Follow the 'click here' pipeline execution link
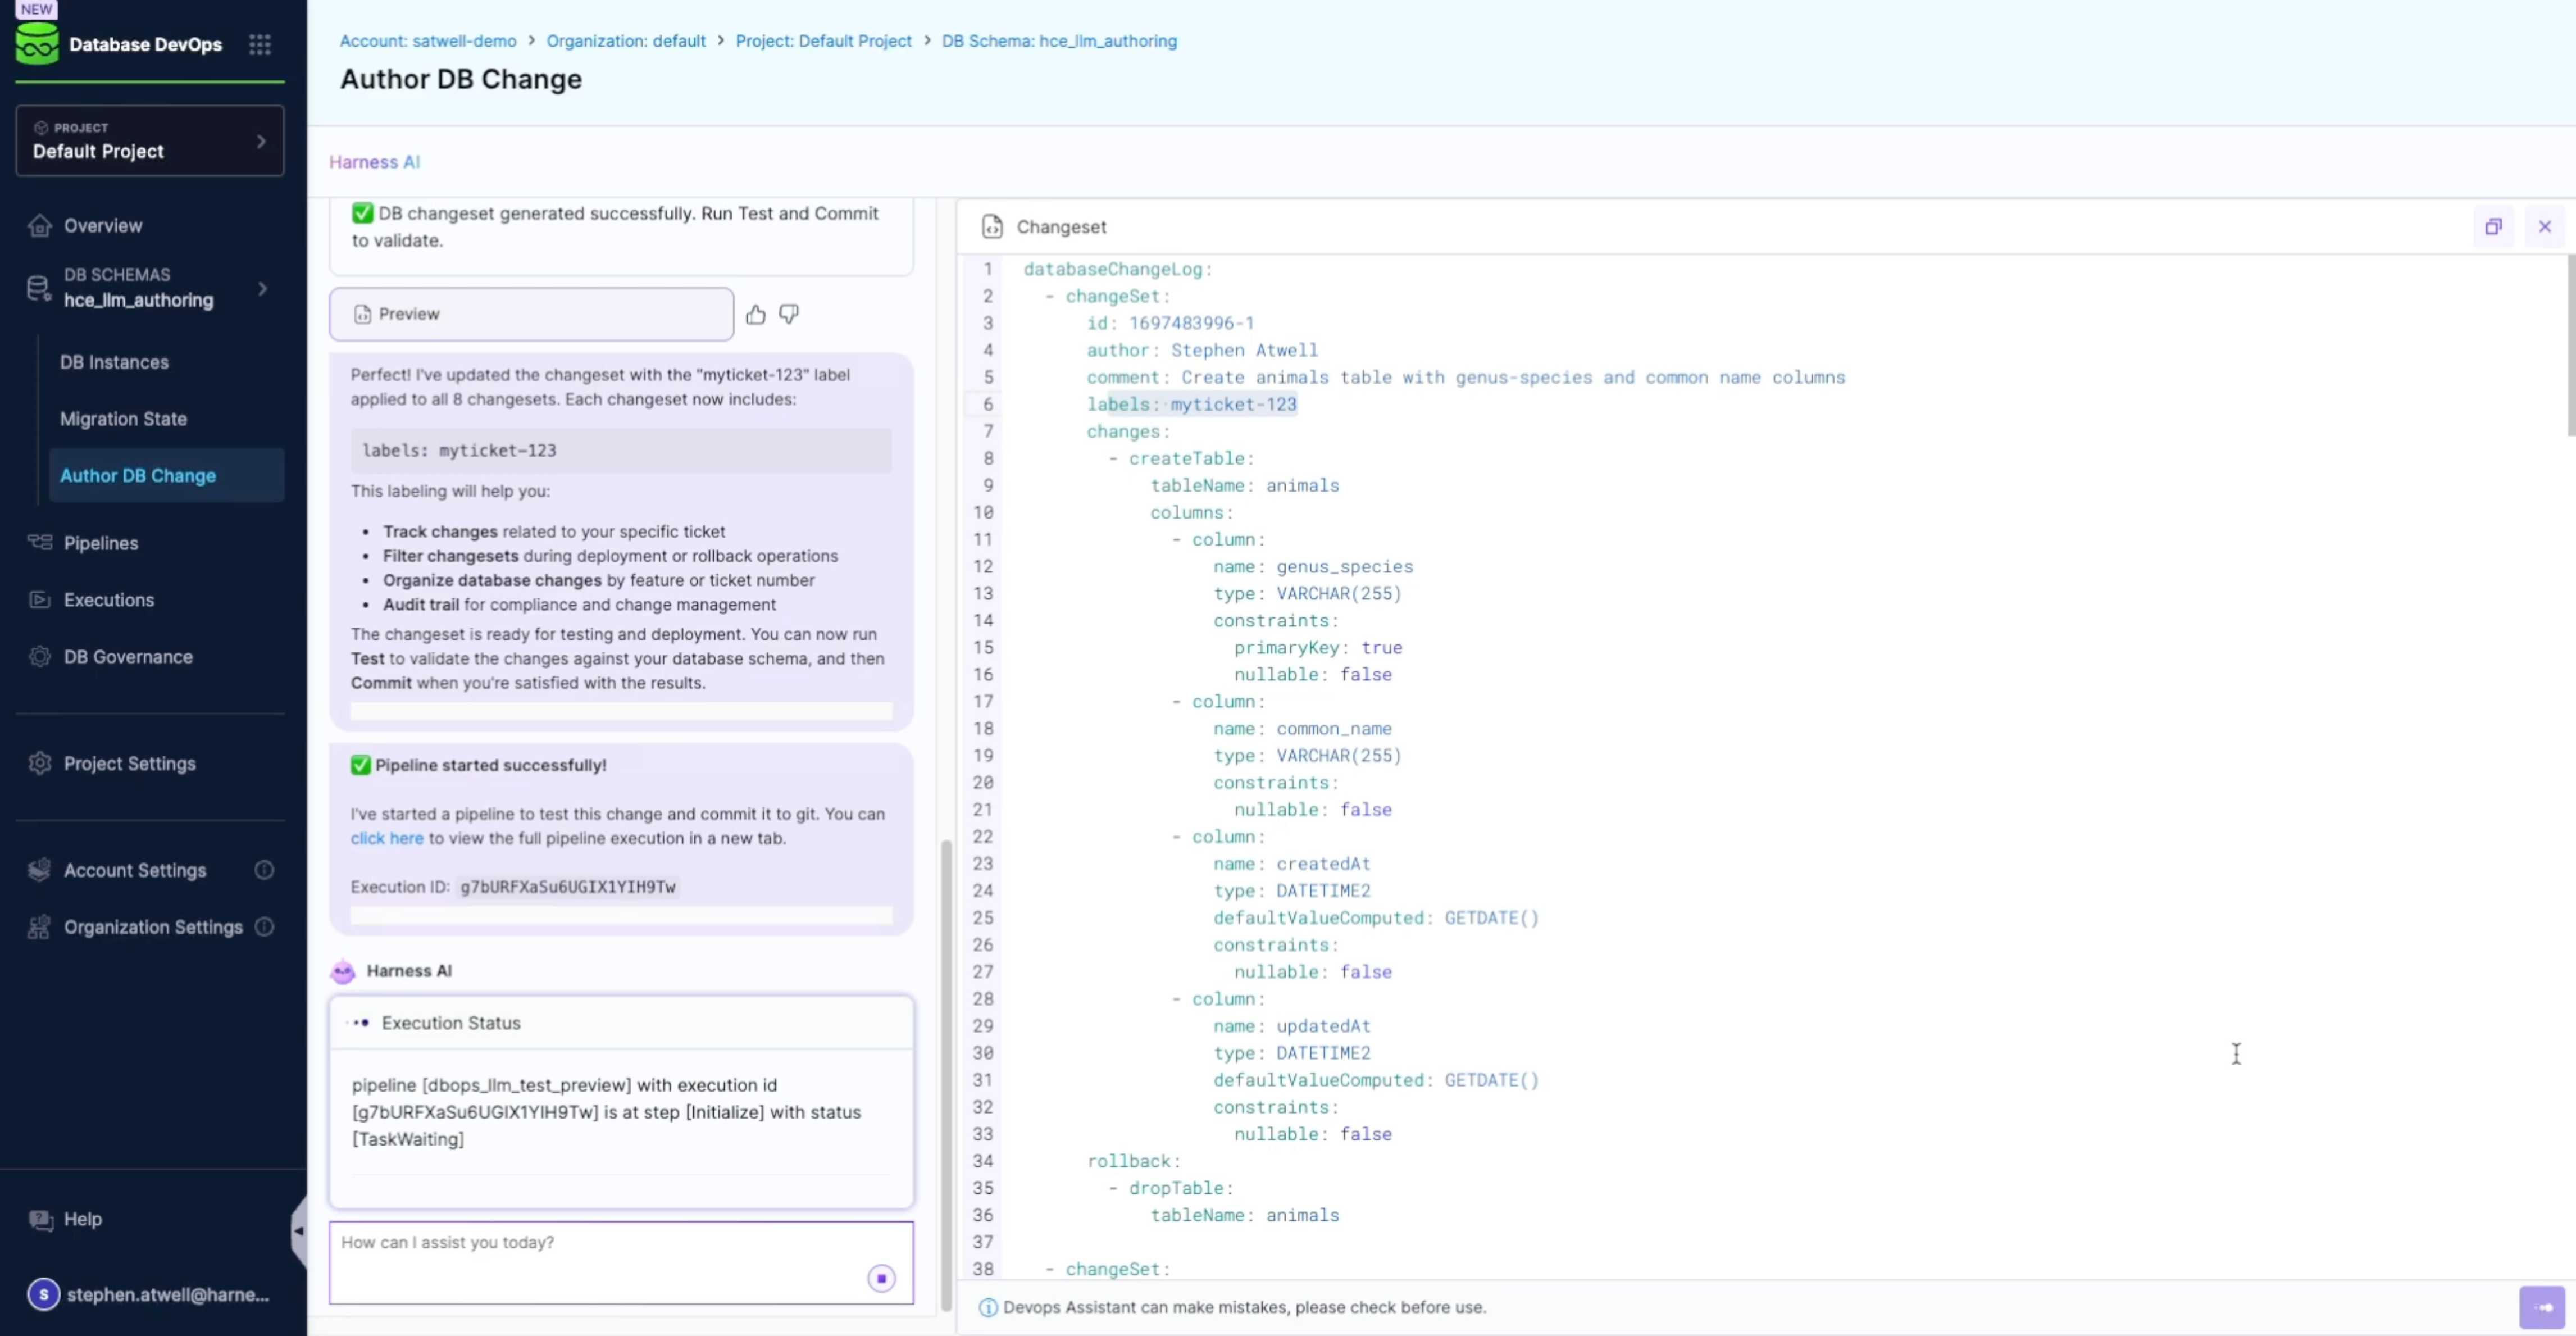The image size is (2576, 1336). tap(387, 839)
